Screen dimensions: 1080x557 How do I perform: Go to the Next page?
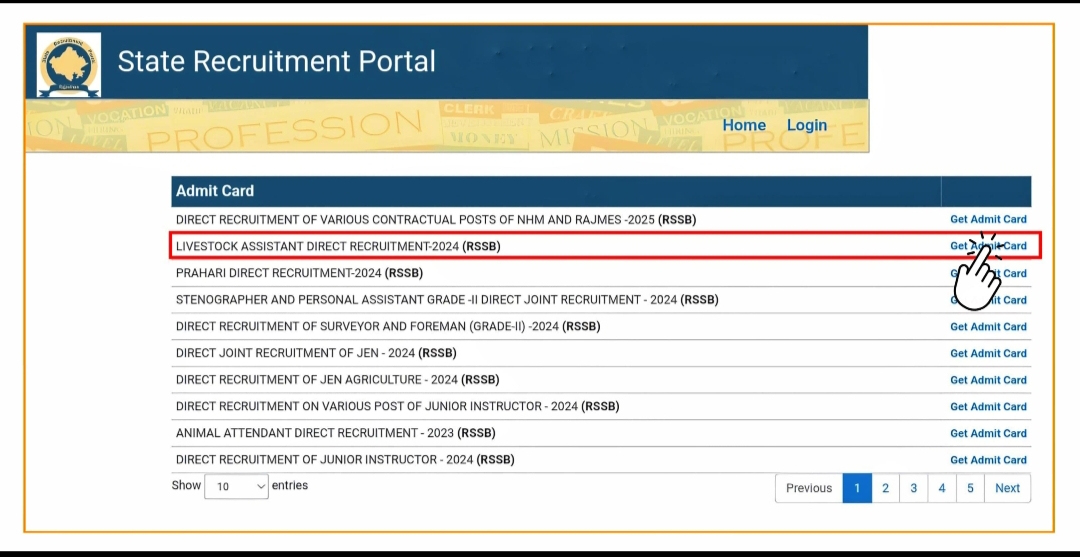[x=1007, y=488]
